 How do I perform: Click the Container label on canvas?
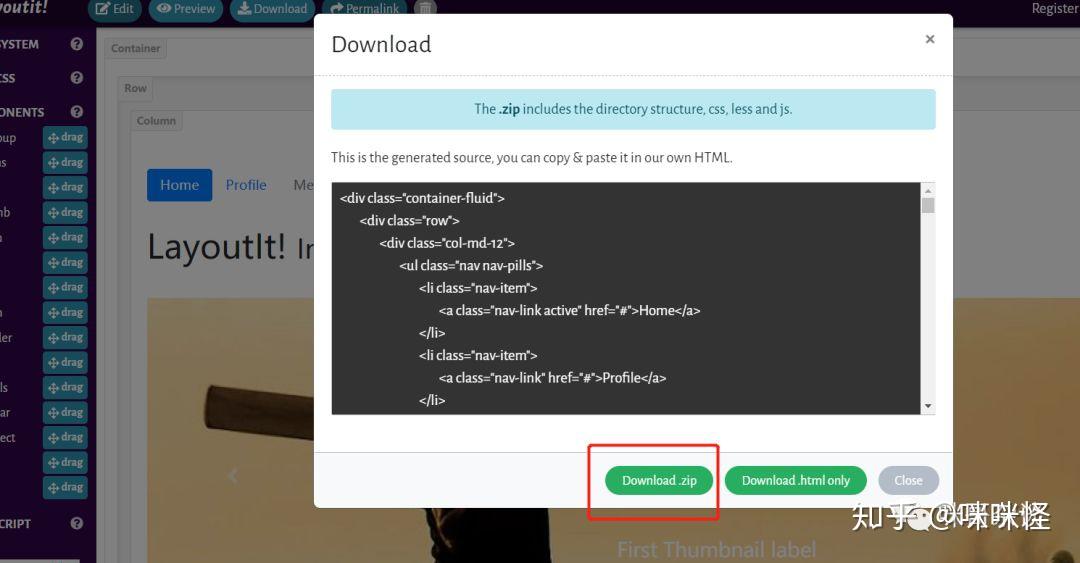click(x=136, y=48)
